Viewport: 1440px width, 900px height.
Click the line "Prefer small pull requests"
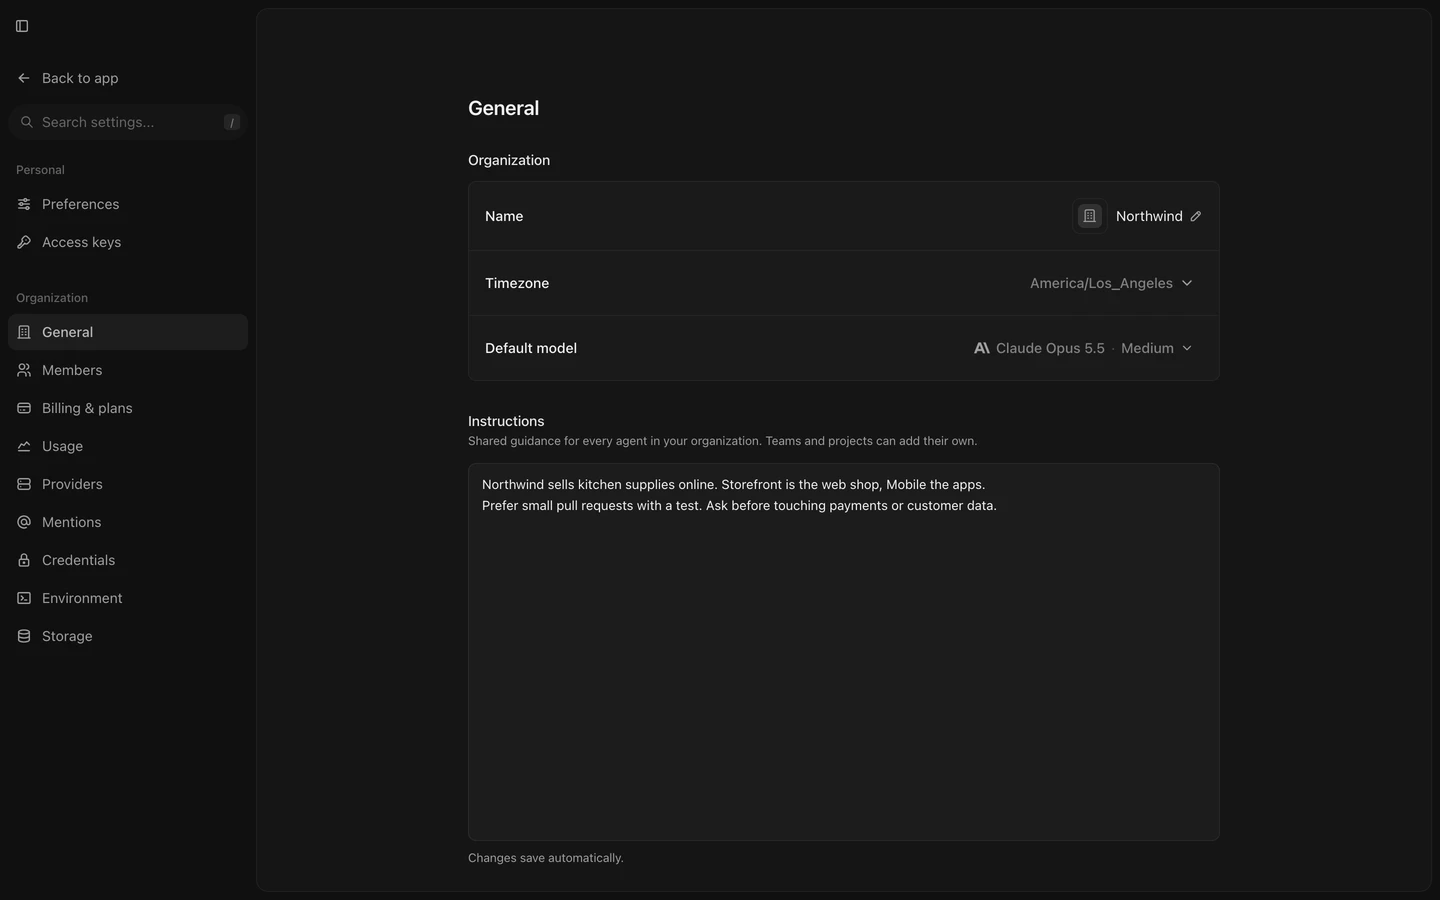739,505
